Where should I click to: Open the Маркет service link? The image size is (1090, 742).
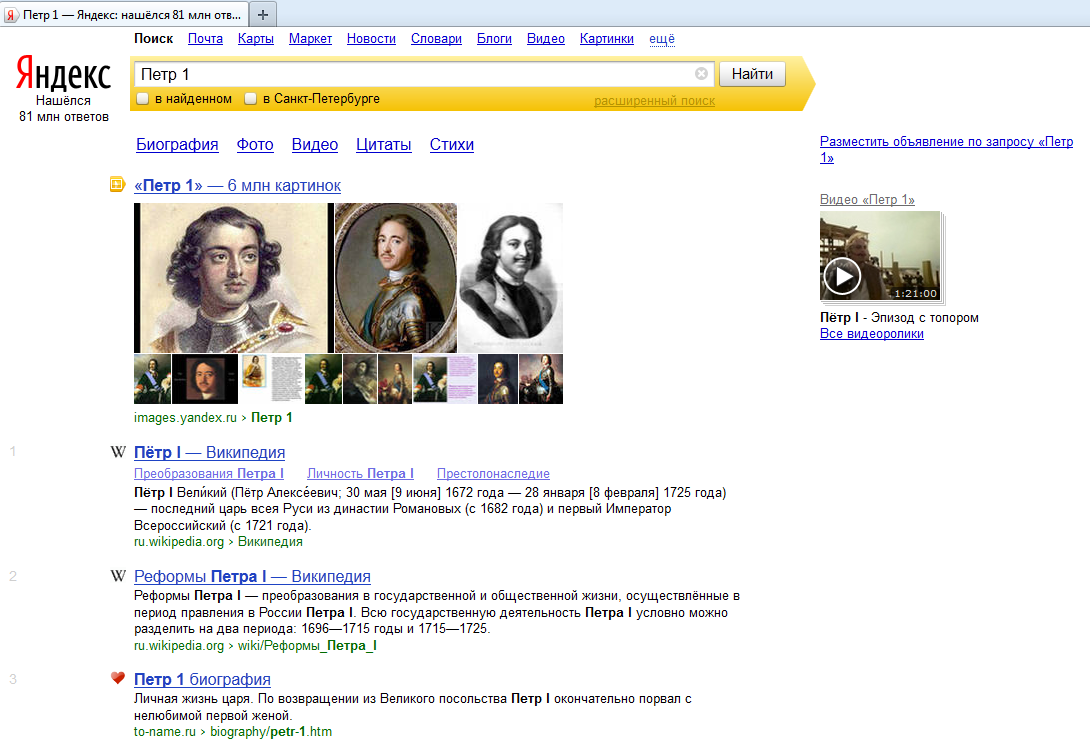point(310,39)
